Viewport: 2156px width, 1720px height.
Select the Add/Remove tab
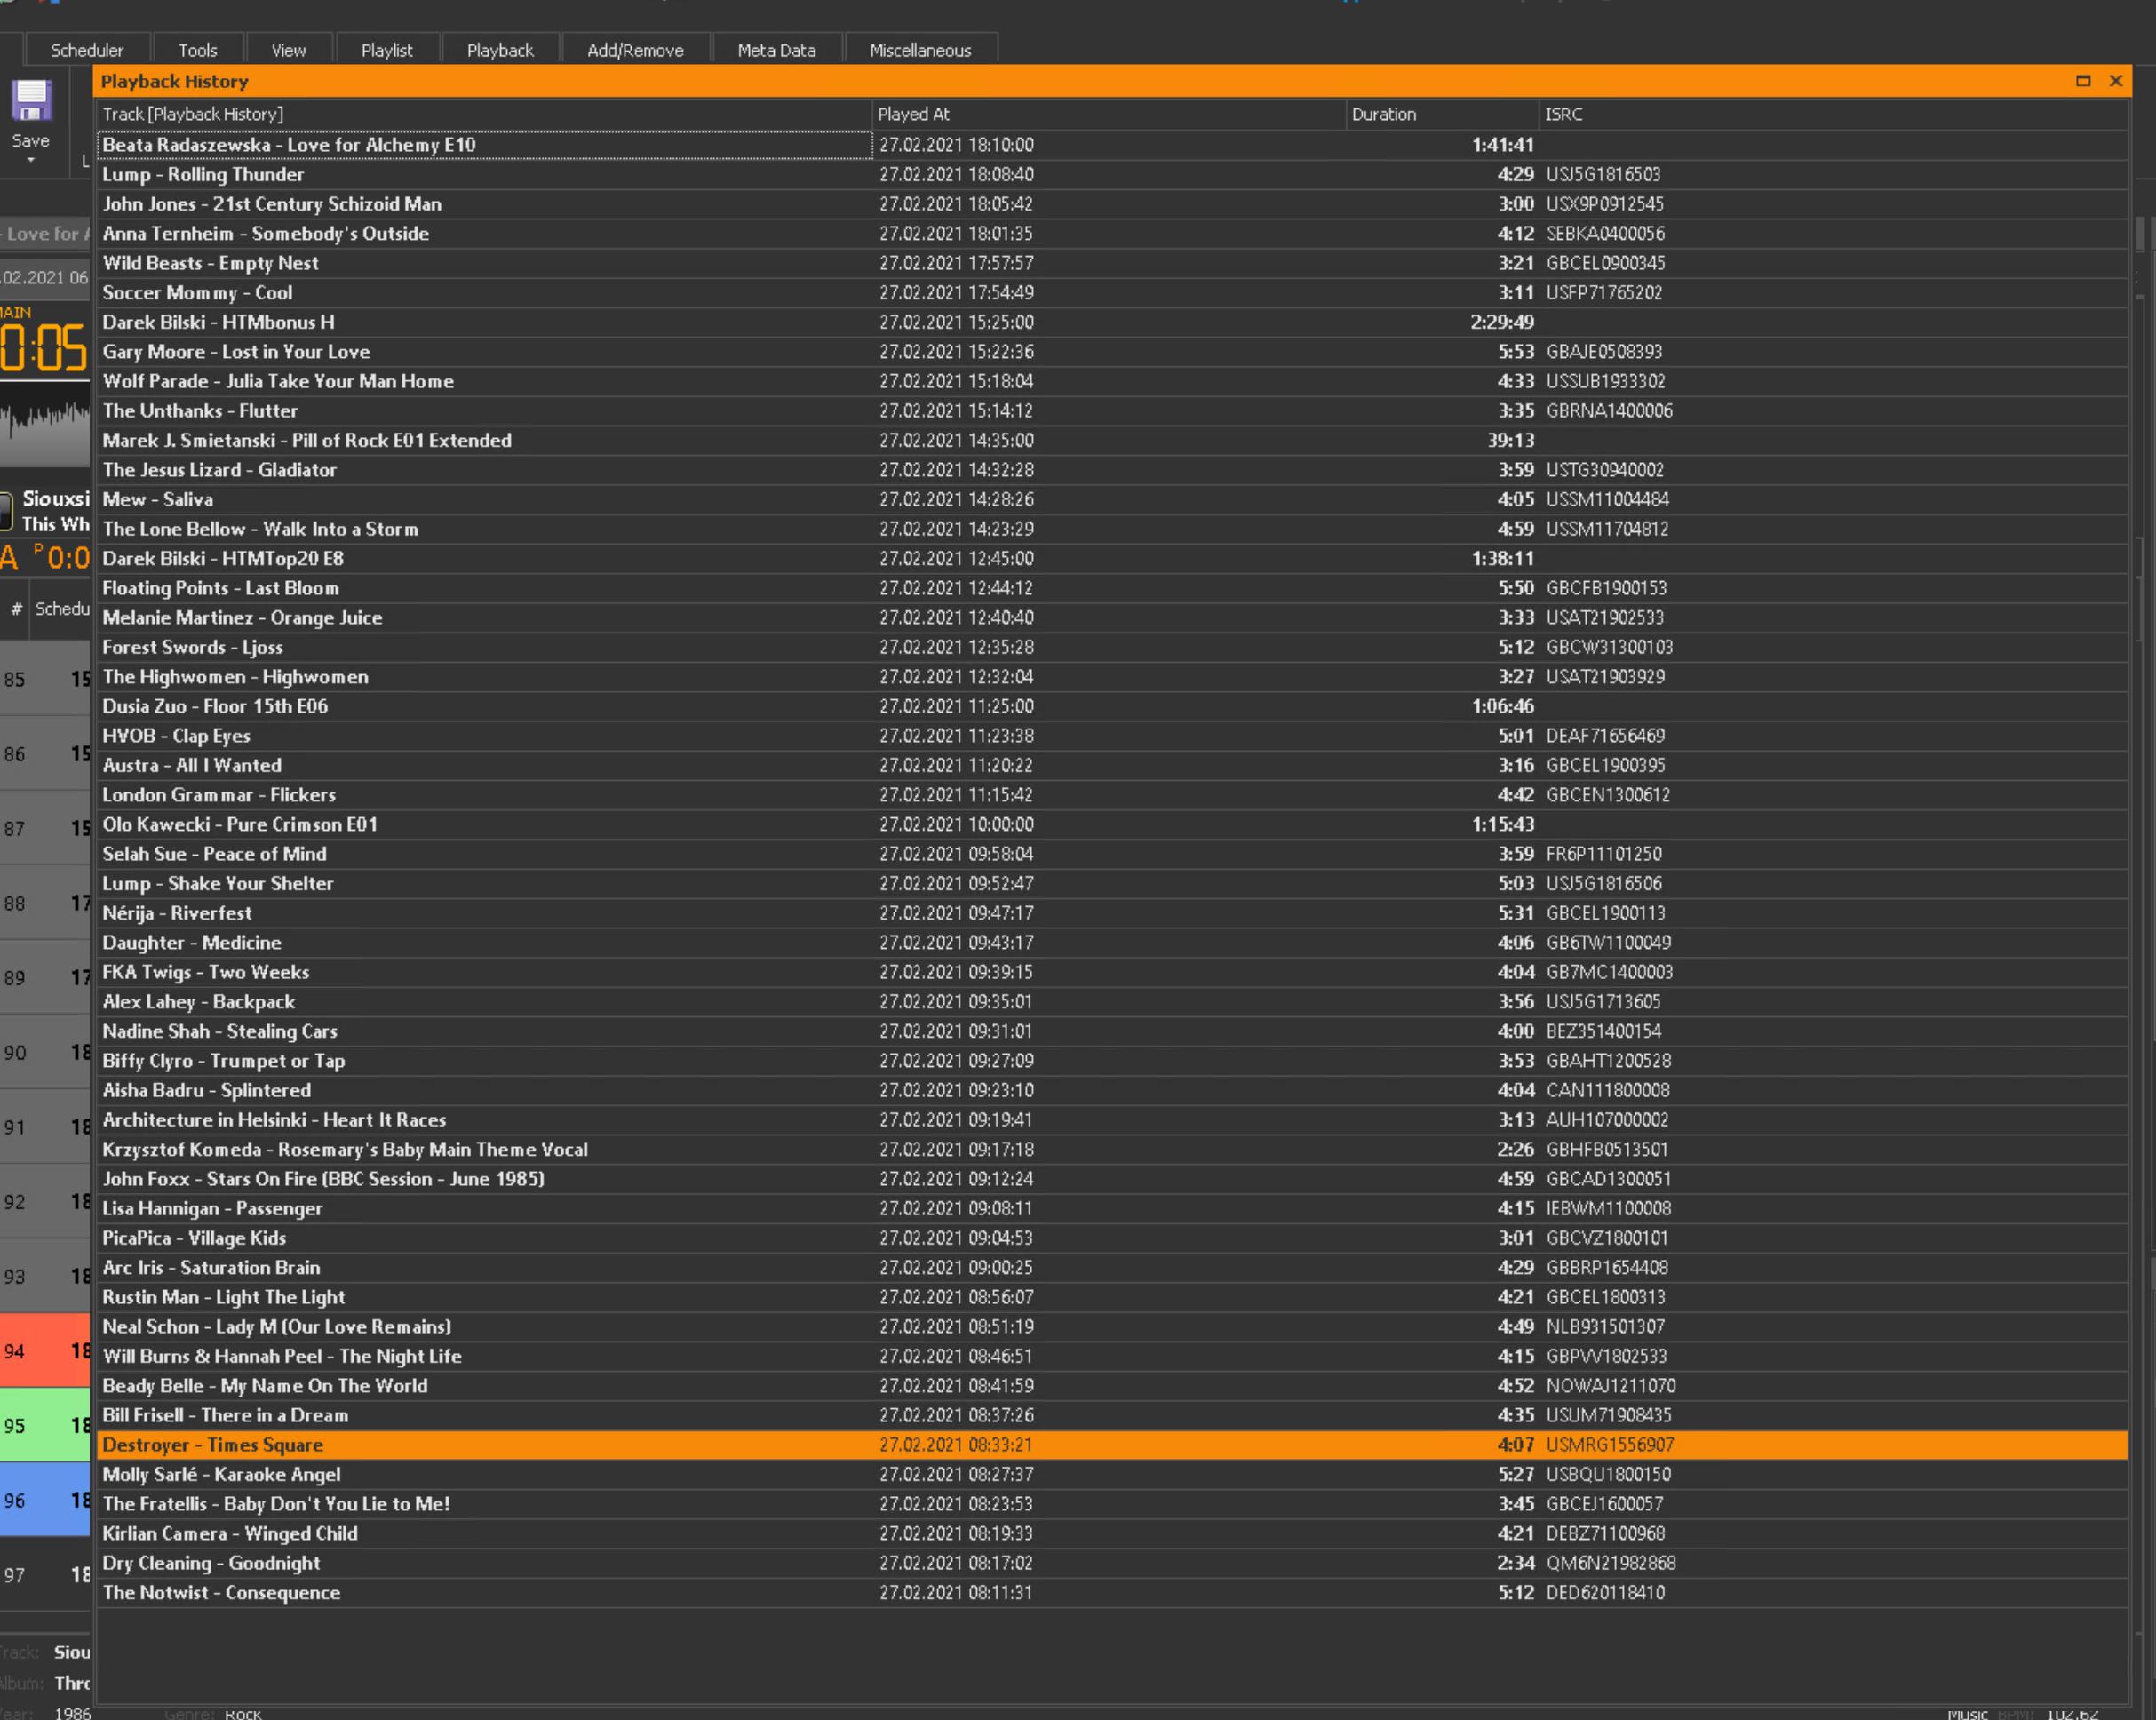[635, 50]
